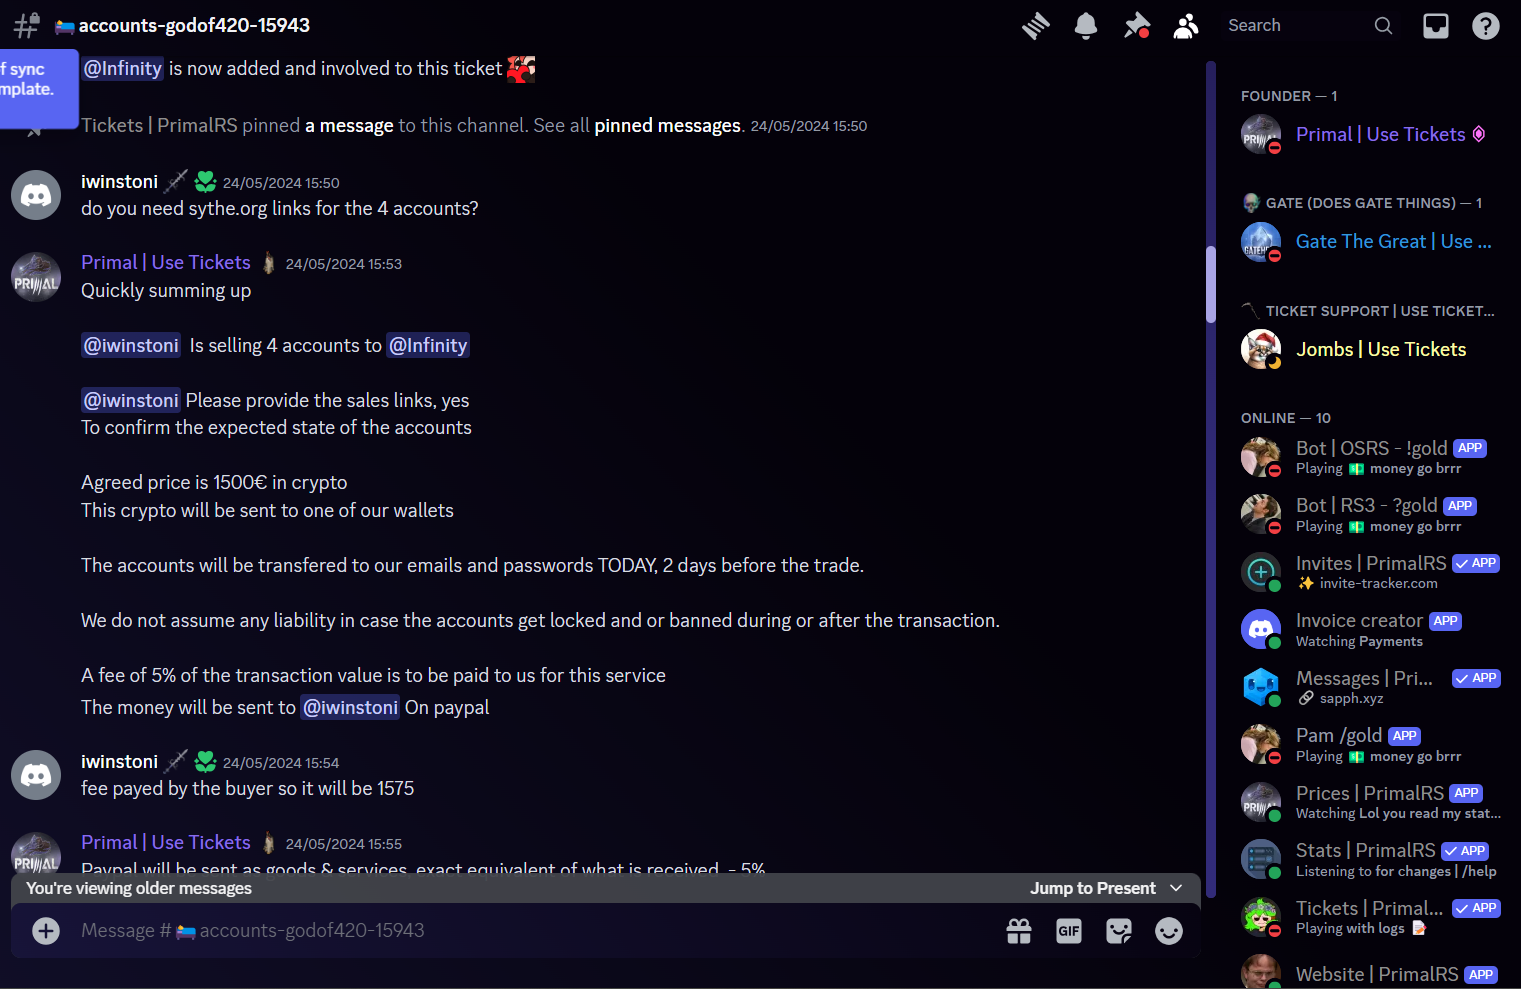
Task: Expand the Jump to Present chevron
Action: point(1176,888)
